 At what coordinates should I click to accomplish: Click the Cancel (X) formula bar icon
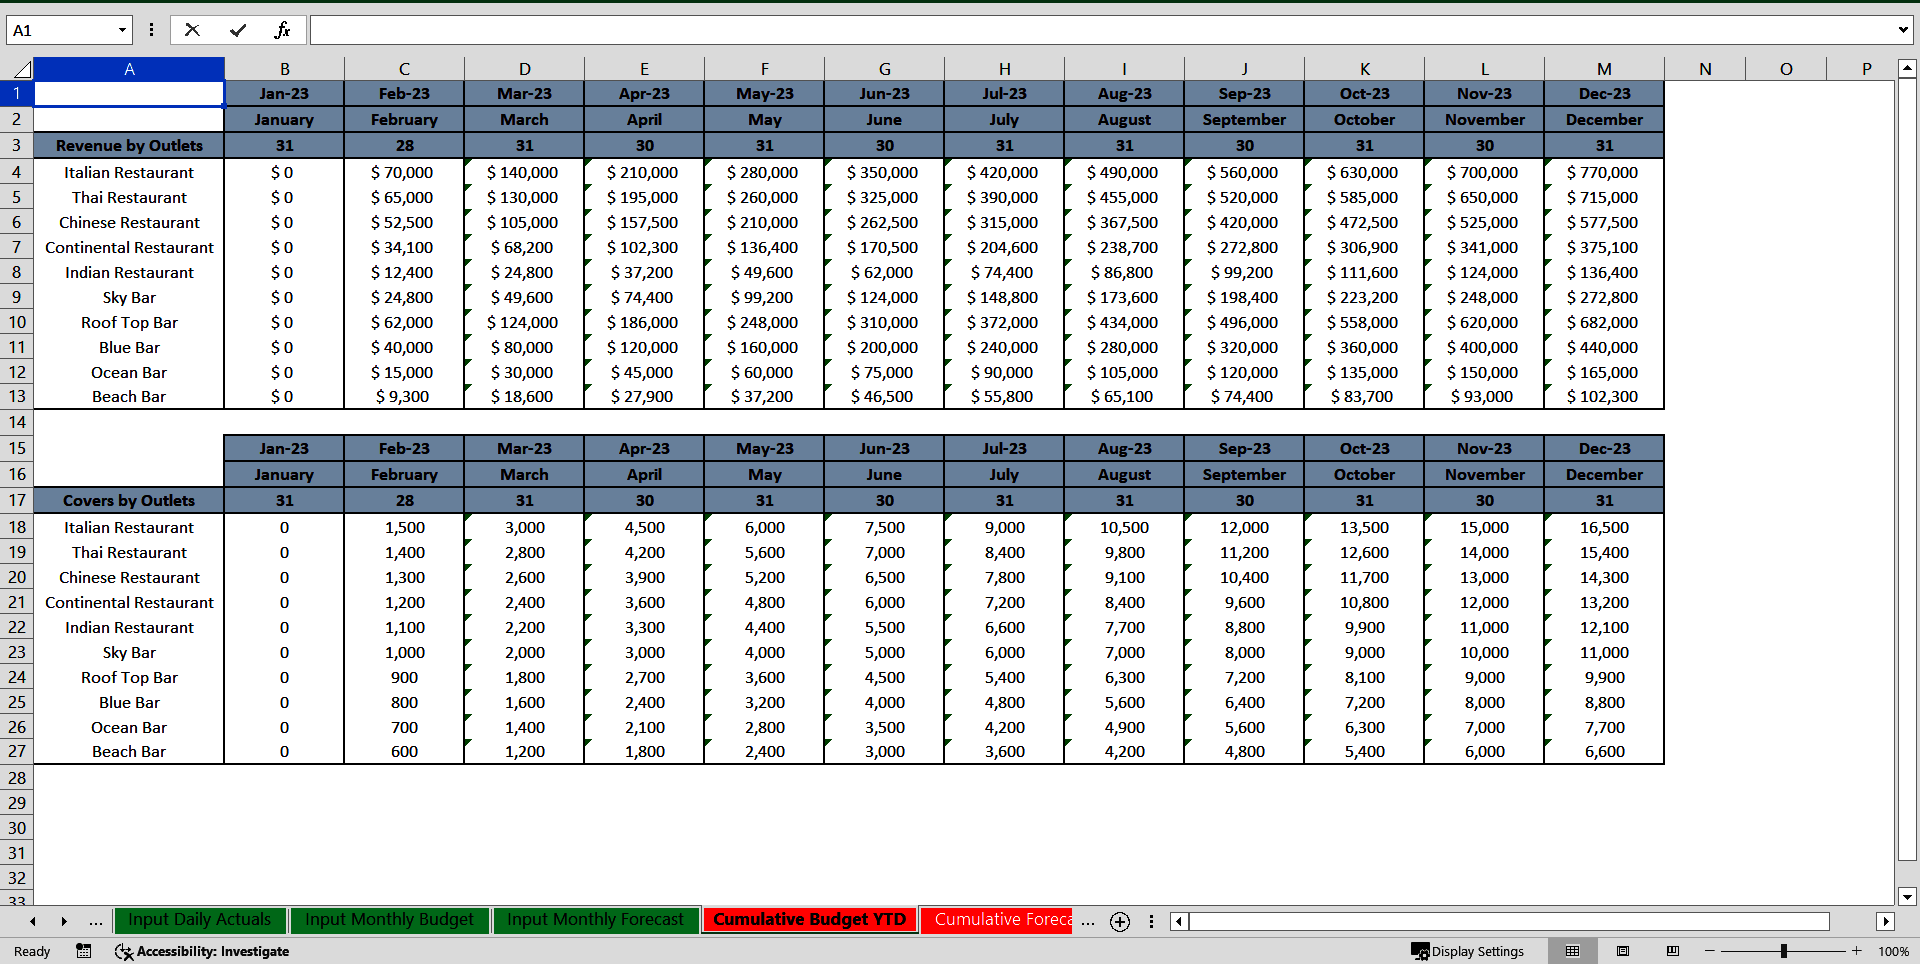(x=192, y=30)
